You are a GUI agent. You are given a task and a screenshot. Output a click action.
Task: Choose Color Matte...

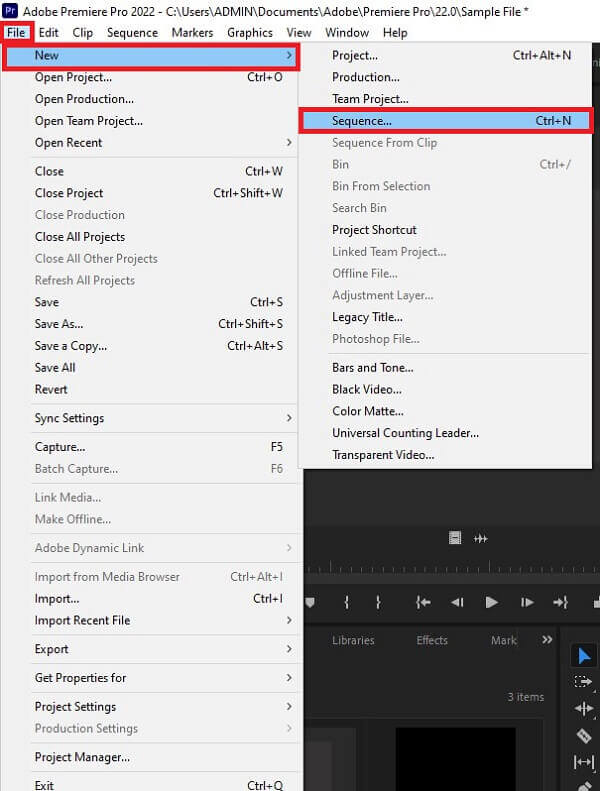tap(445, 411)
